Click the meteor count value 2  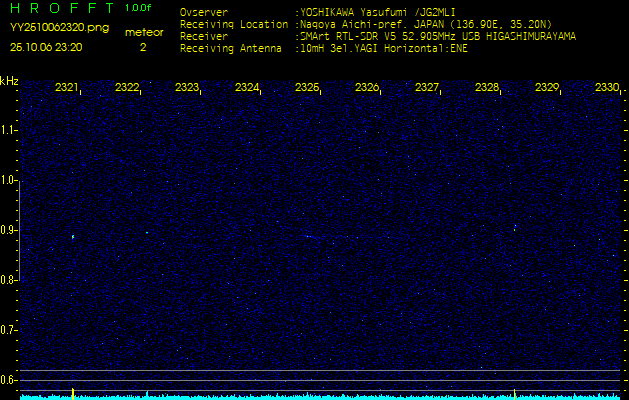[x=143, y=47]
